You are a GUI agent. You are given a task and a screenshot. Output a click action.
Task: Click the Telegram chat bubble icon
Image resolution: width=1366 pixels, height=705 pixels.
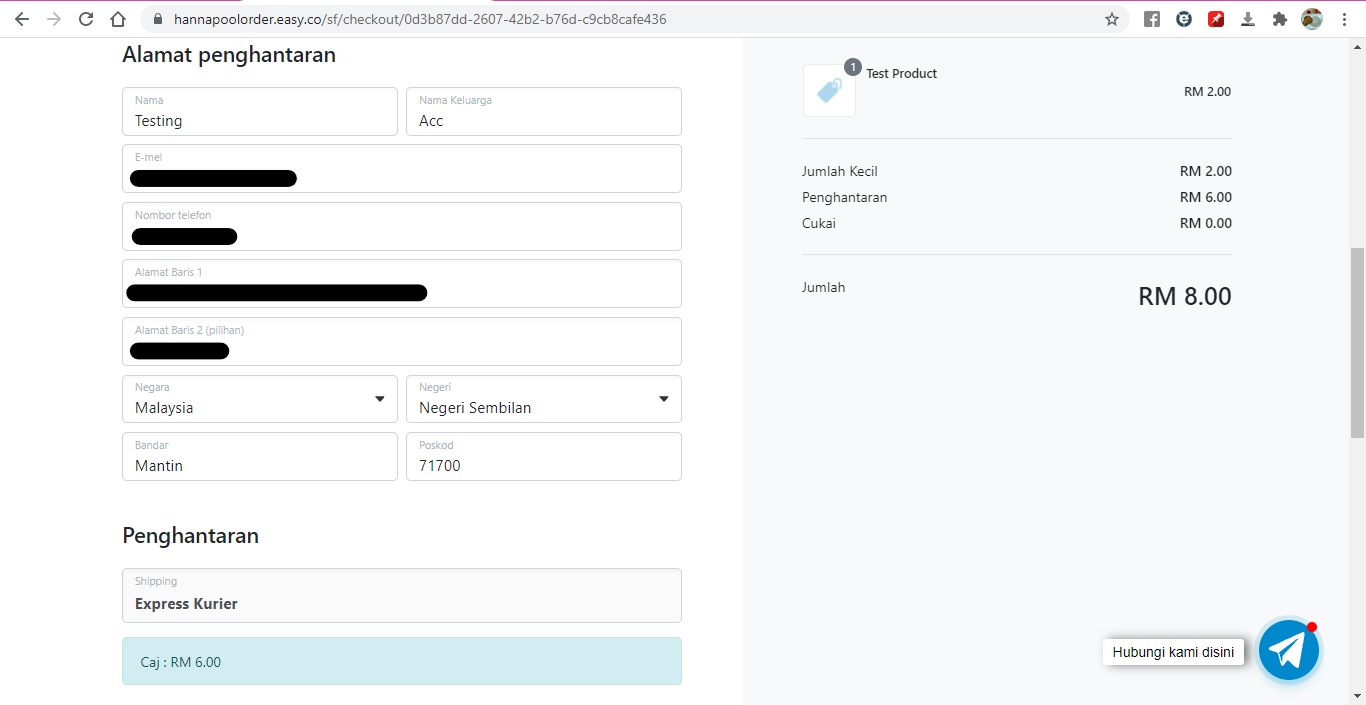(x=1288, y=651)
